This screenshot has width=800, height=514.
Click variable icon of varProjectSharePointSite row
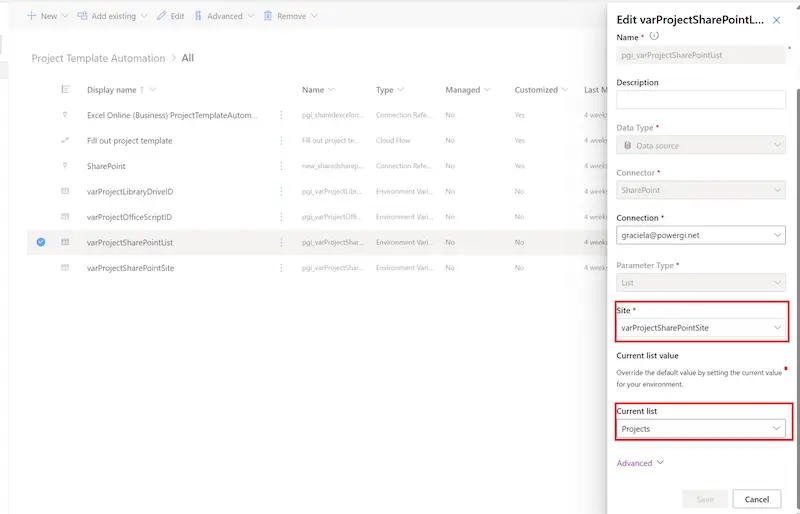pos(65,267)
